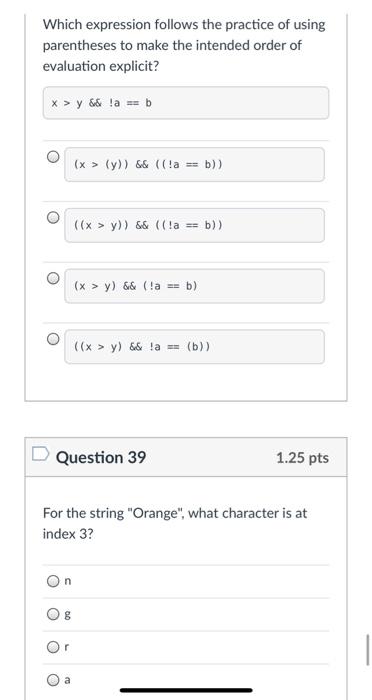Pick radio option ((x > y) && !a == (b))
Image resolution: width=372 pixels, height=700 pixels.
[x=54, y=339]
